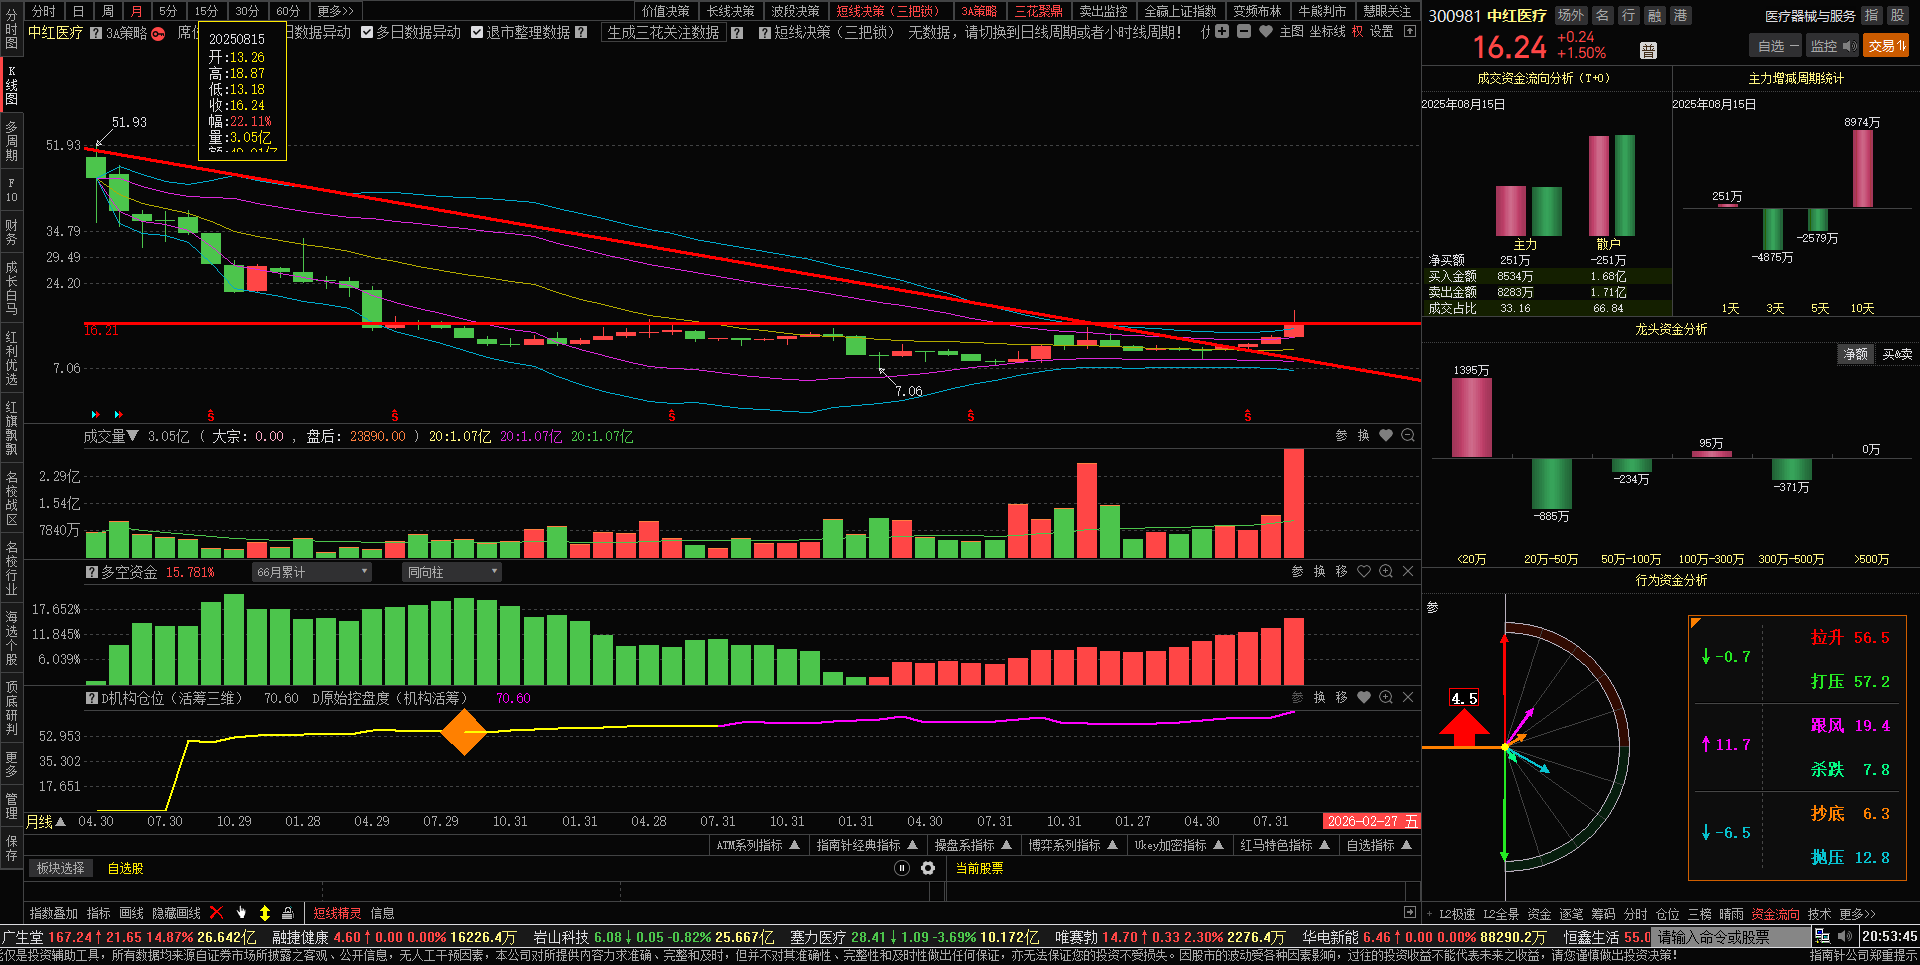1920x965 pixels.
Task: Toggle the 退市整理数据 checkbox
Action: 477,33
